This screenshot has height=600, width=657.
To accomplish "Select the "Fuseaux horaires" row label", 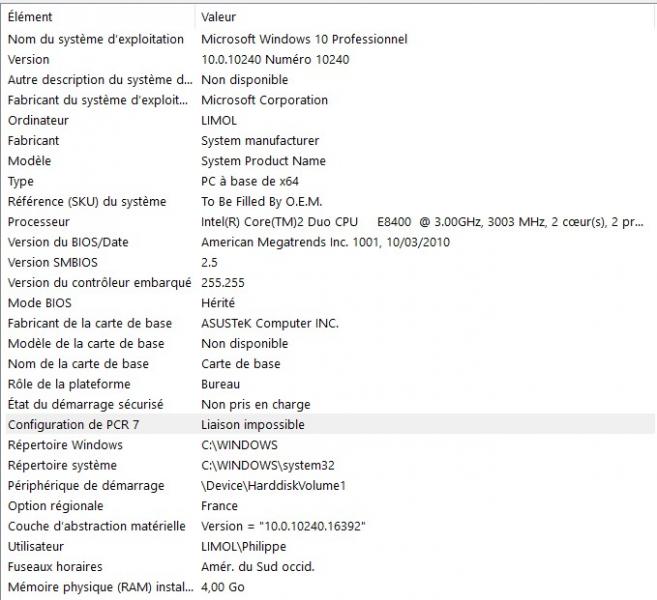I will coord(55,566).
